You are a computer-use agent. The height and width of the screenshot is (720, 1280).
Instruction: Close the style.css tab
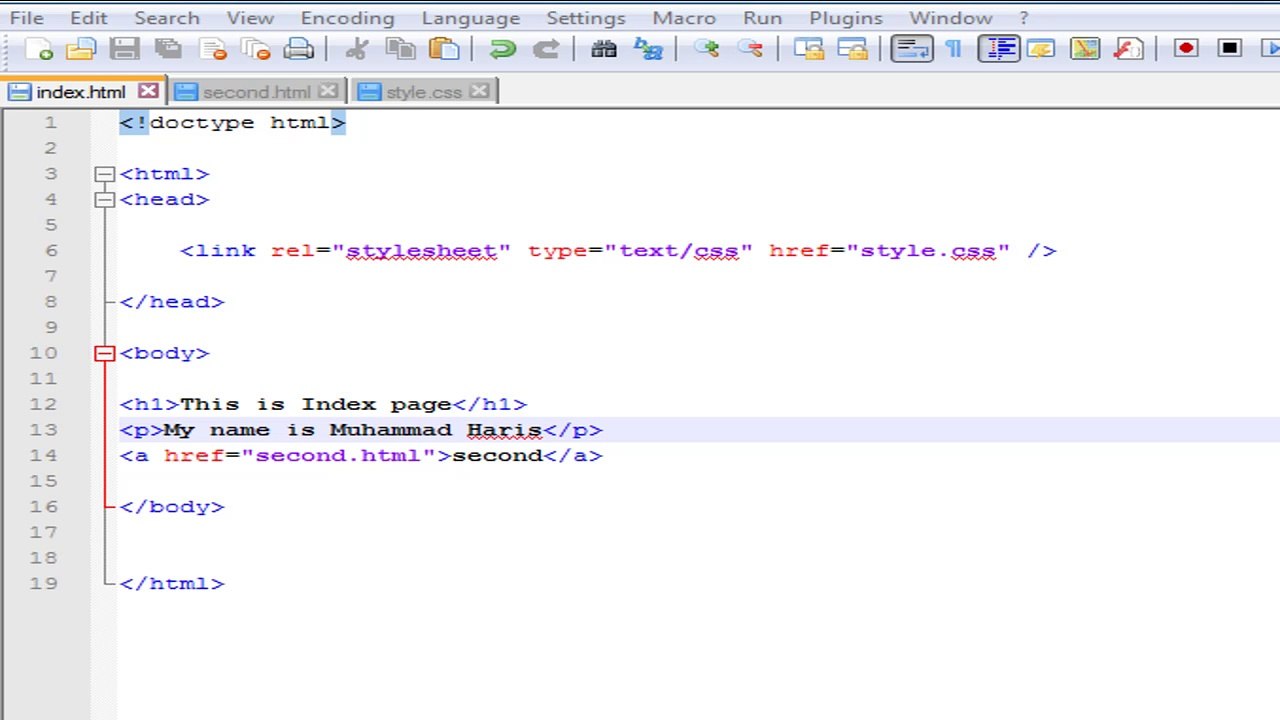click(x=479, y=91)
